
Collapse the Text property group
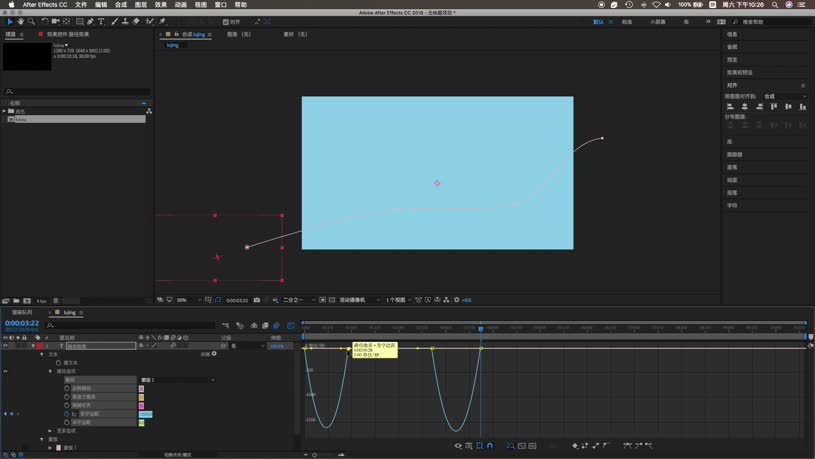(x=42, y=355)
